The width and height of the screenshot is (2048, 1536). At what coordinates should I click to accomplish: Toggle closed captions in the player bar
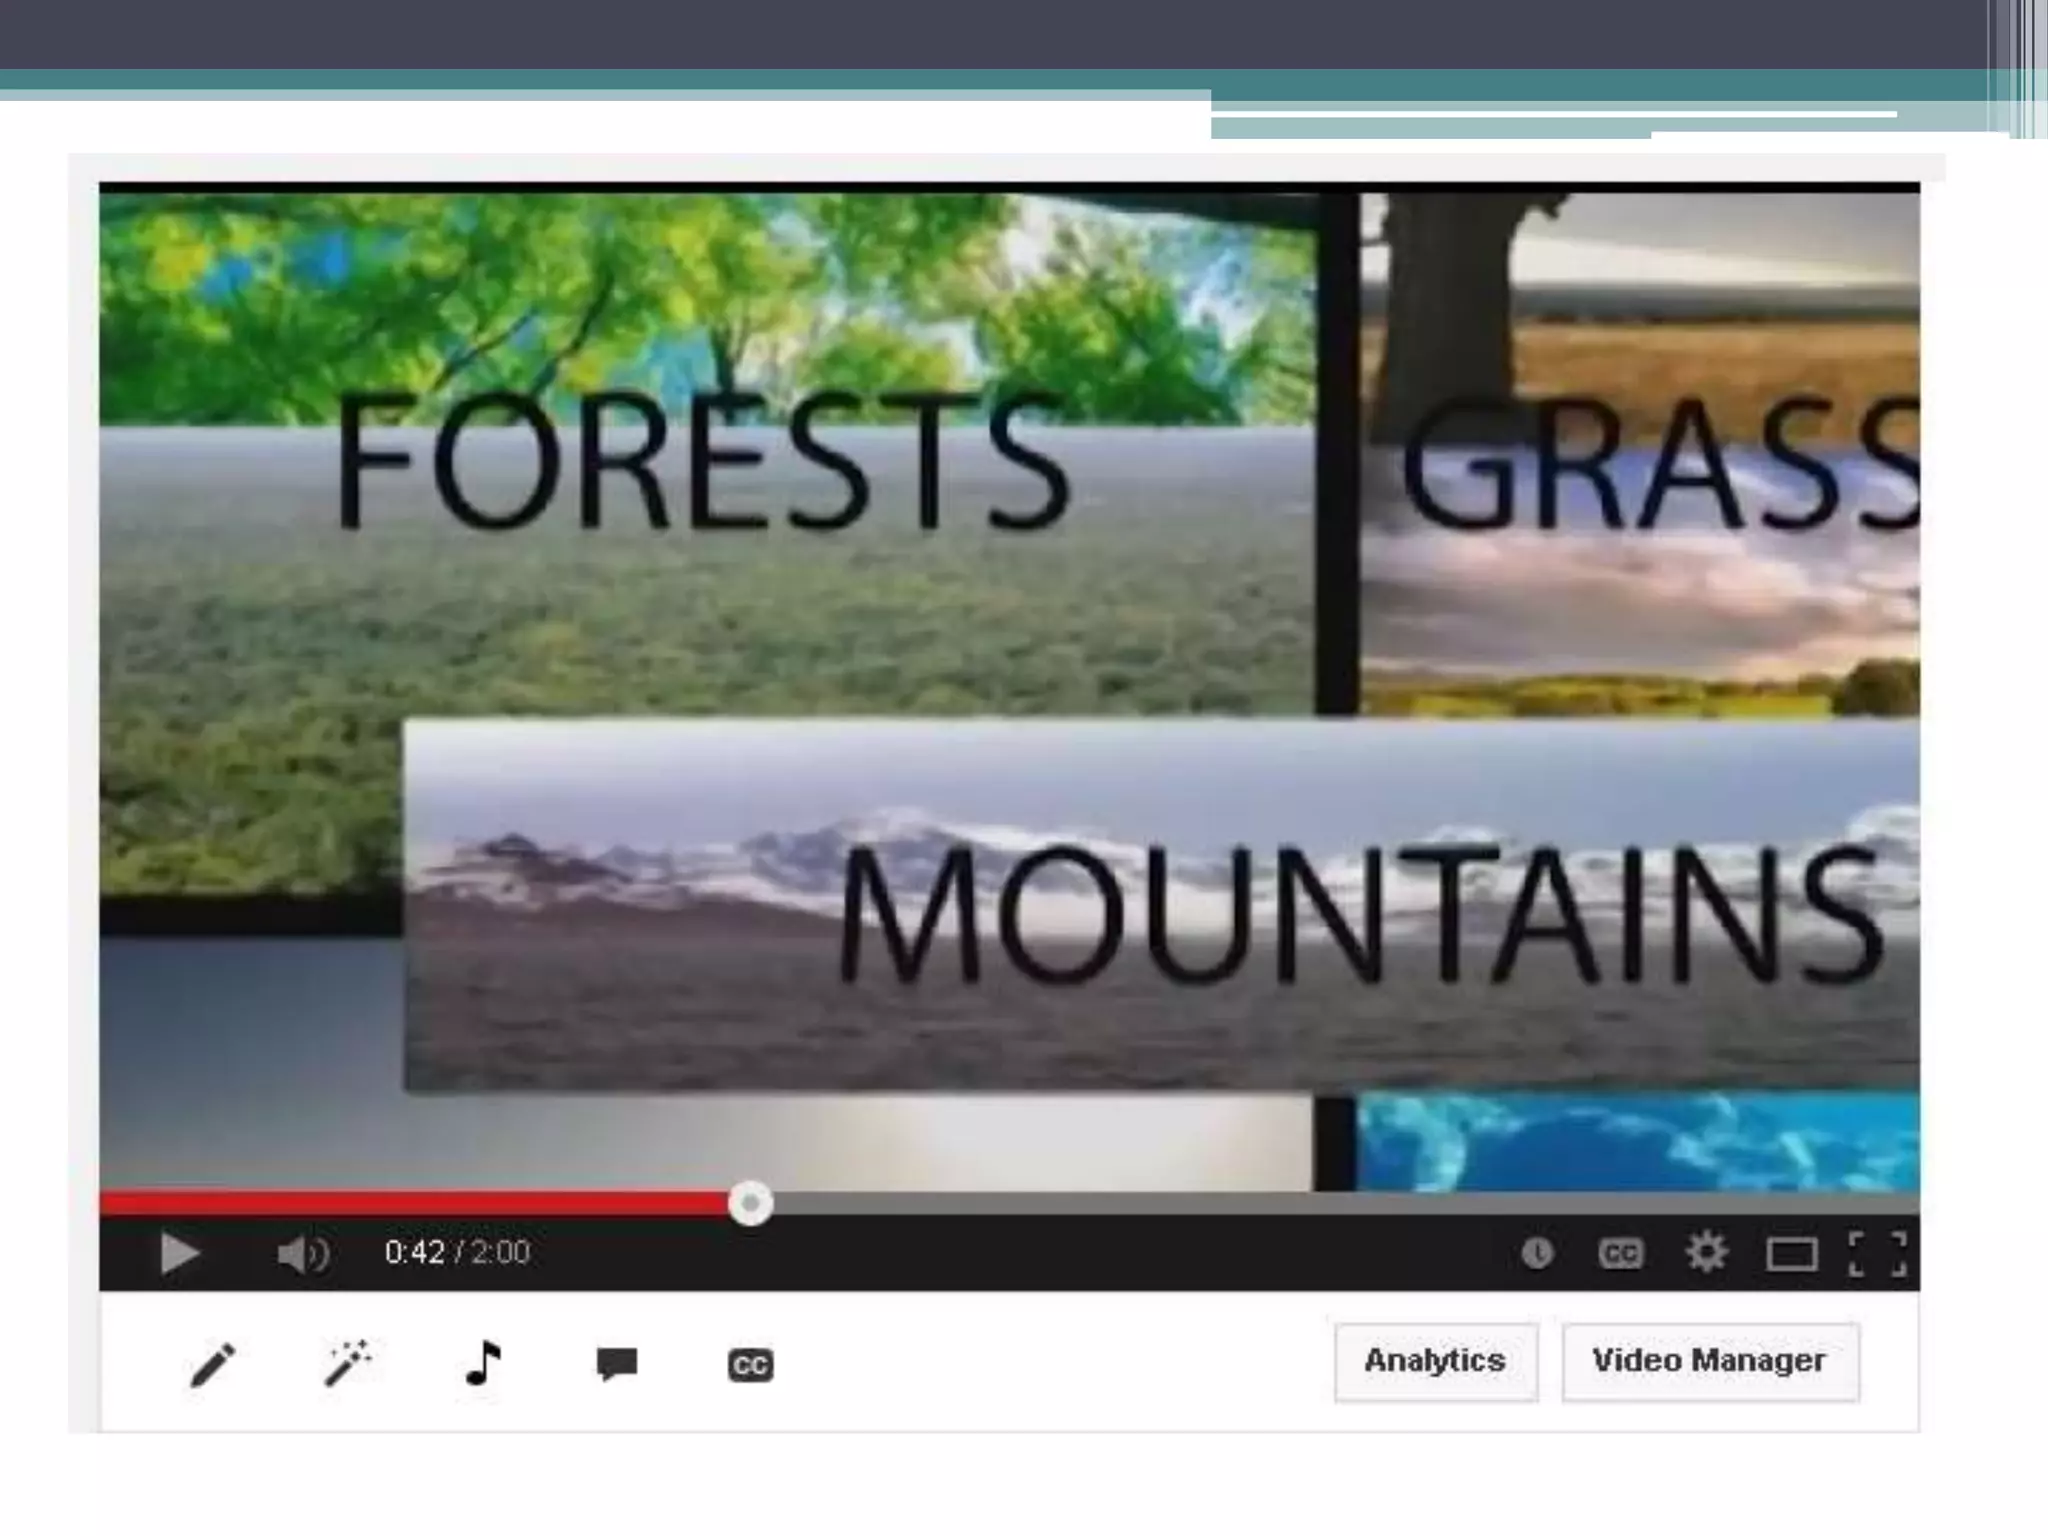pos(1620,1253)
